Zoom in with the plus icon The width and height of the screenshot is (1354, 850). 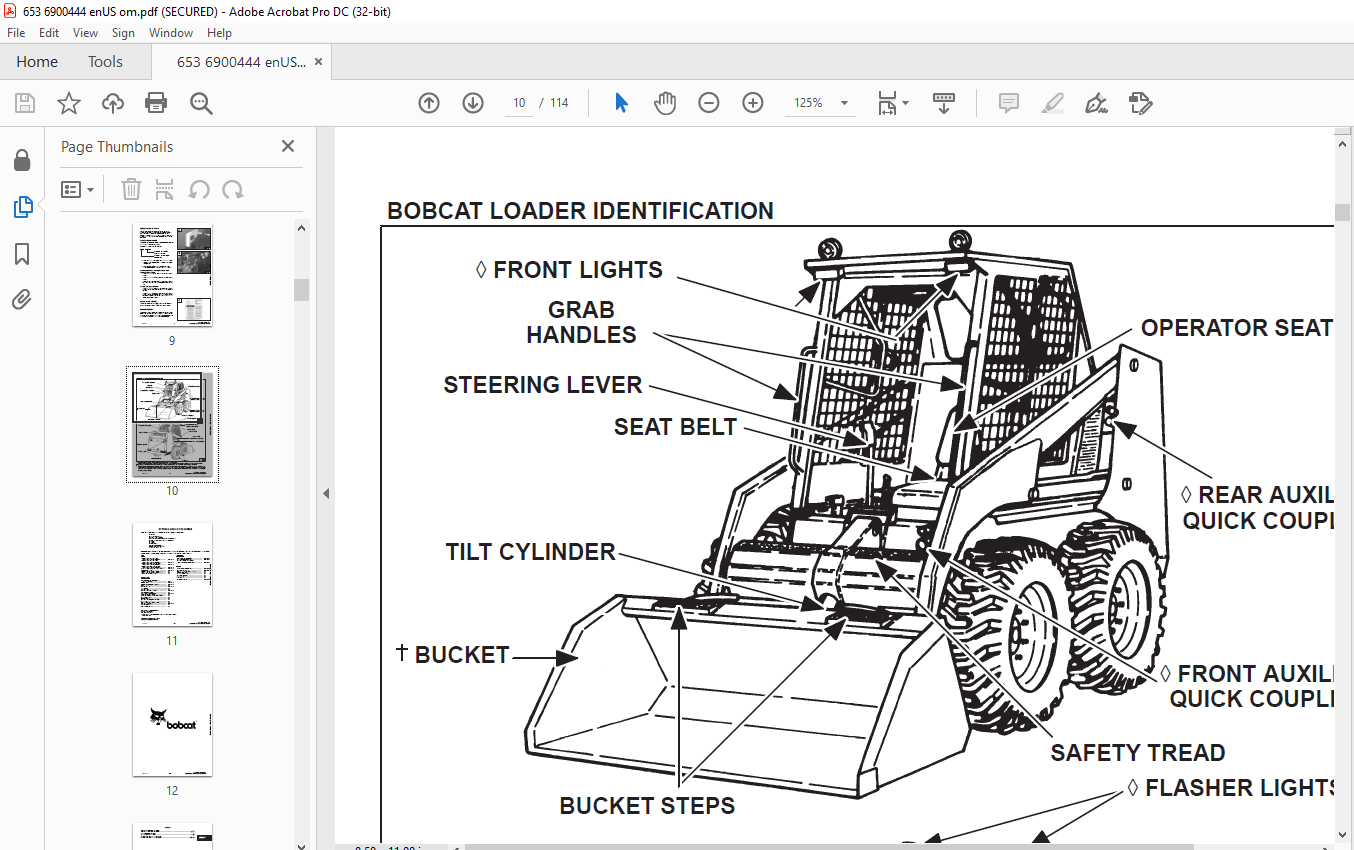(x=753, y=103)
